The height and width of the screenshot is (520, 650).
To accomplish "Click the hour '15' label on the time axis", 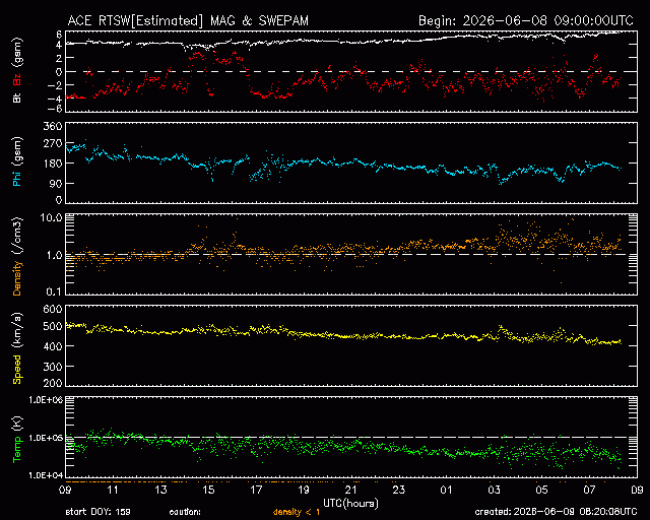I will point(209,490).
